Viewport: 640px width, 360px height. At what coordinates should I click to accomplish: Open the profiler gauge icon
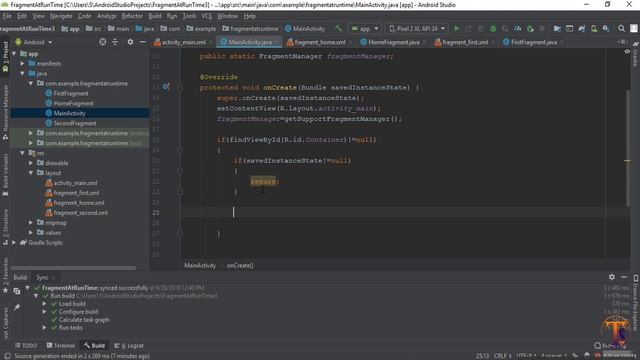pyautogui.click(x=518, y=29)
